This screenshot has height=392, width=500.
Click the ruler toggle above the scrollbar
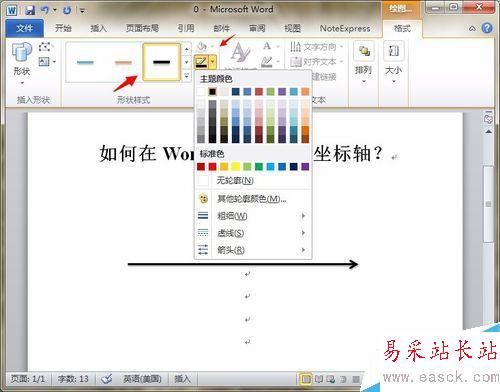488,112
